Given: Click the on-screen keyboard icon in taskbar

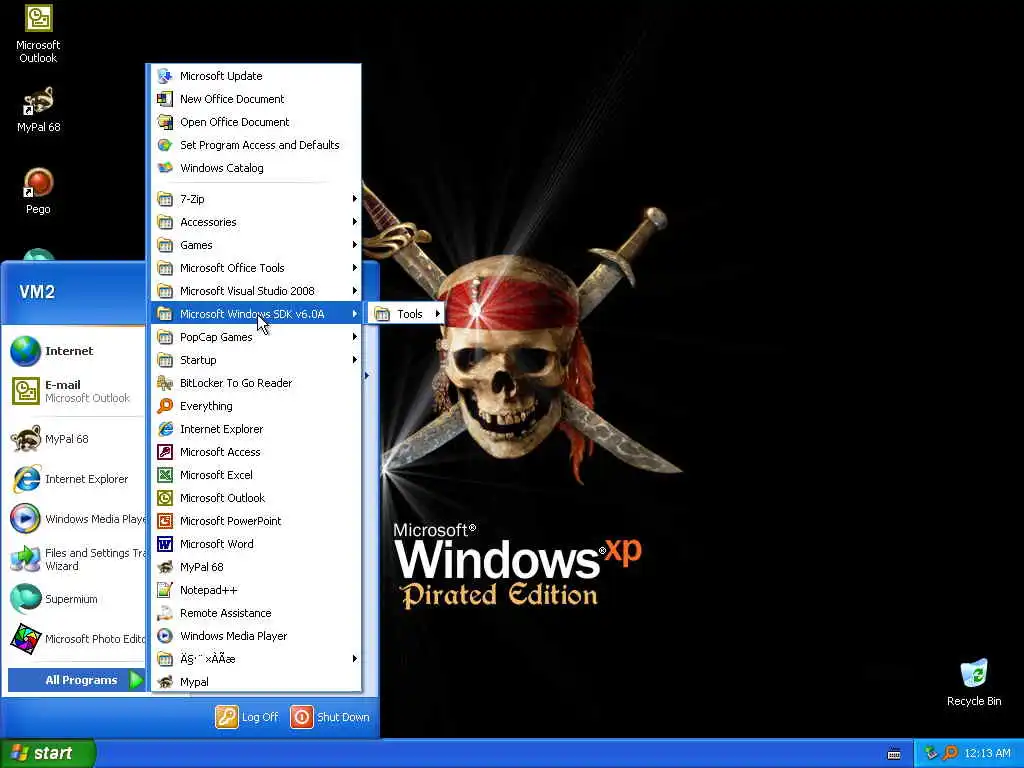Looking at the screenshot, I should tap(894, 754).
